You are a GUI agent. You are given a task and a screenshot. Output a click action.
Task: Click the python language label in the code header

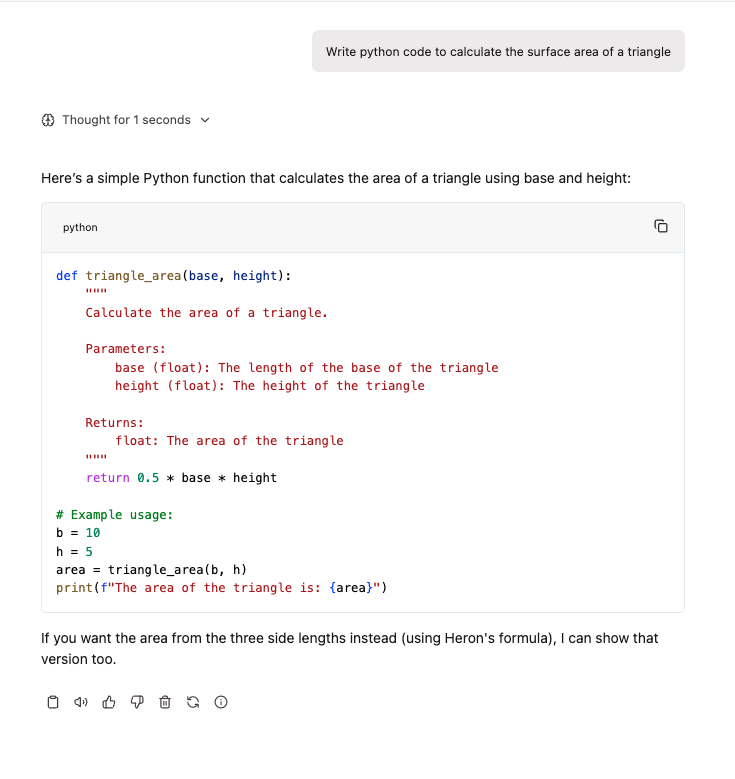[80, 228]
